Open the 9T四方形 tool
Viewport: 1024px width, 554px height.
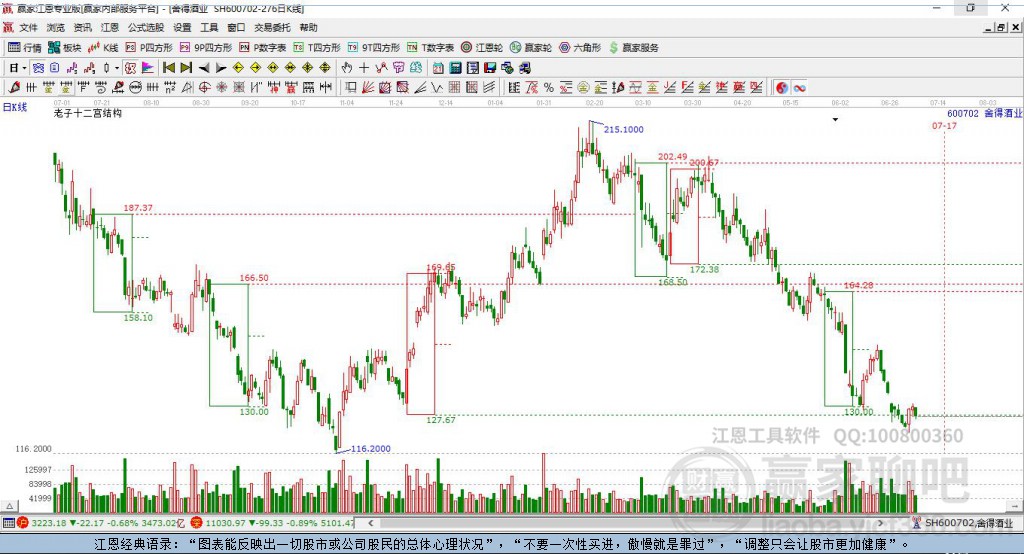(x=374, y=48)
